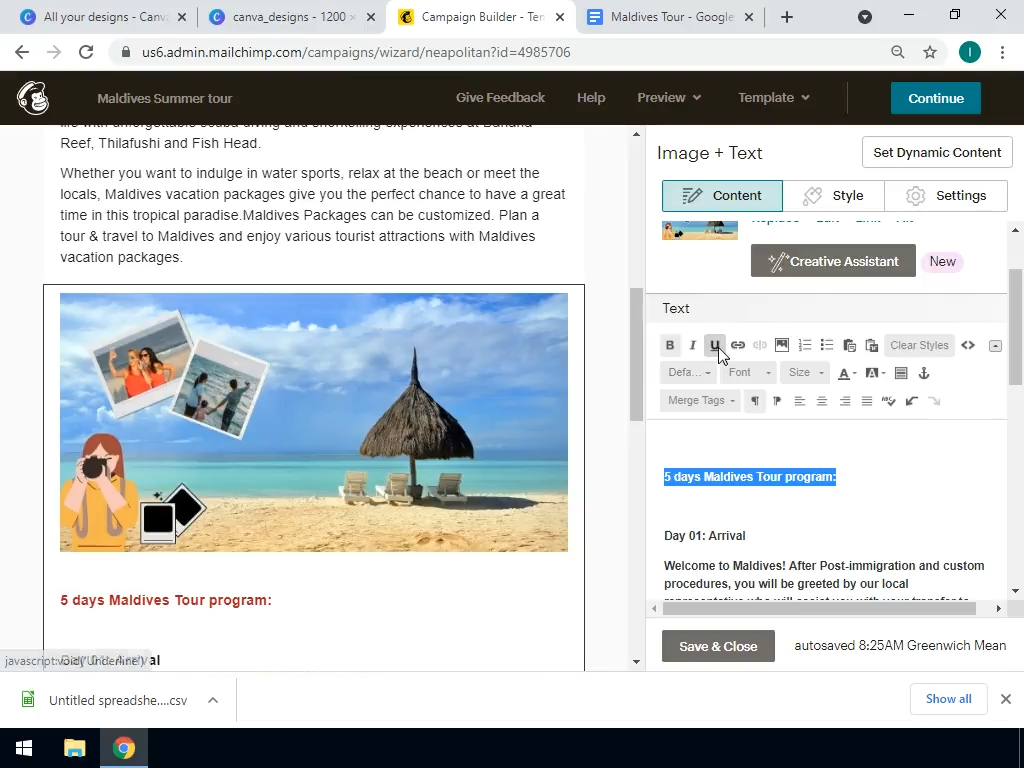Open the Preview dropdown menu
The image size is (1024, 768).
click(x=669, y=97)
